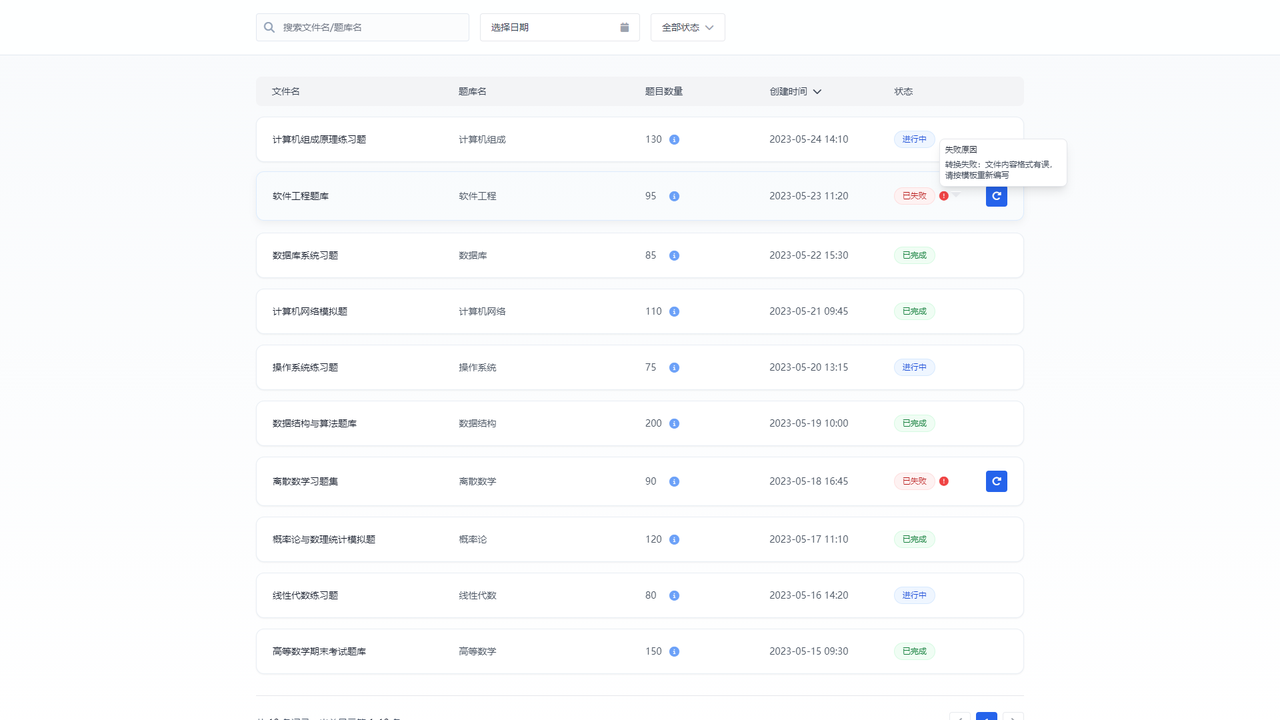Click the next page arrow
1280x720 pixels.
(x=1012, y=718)
